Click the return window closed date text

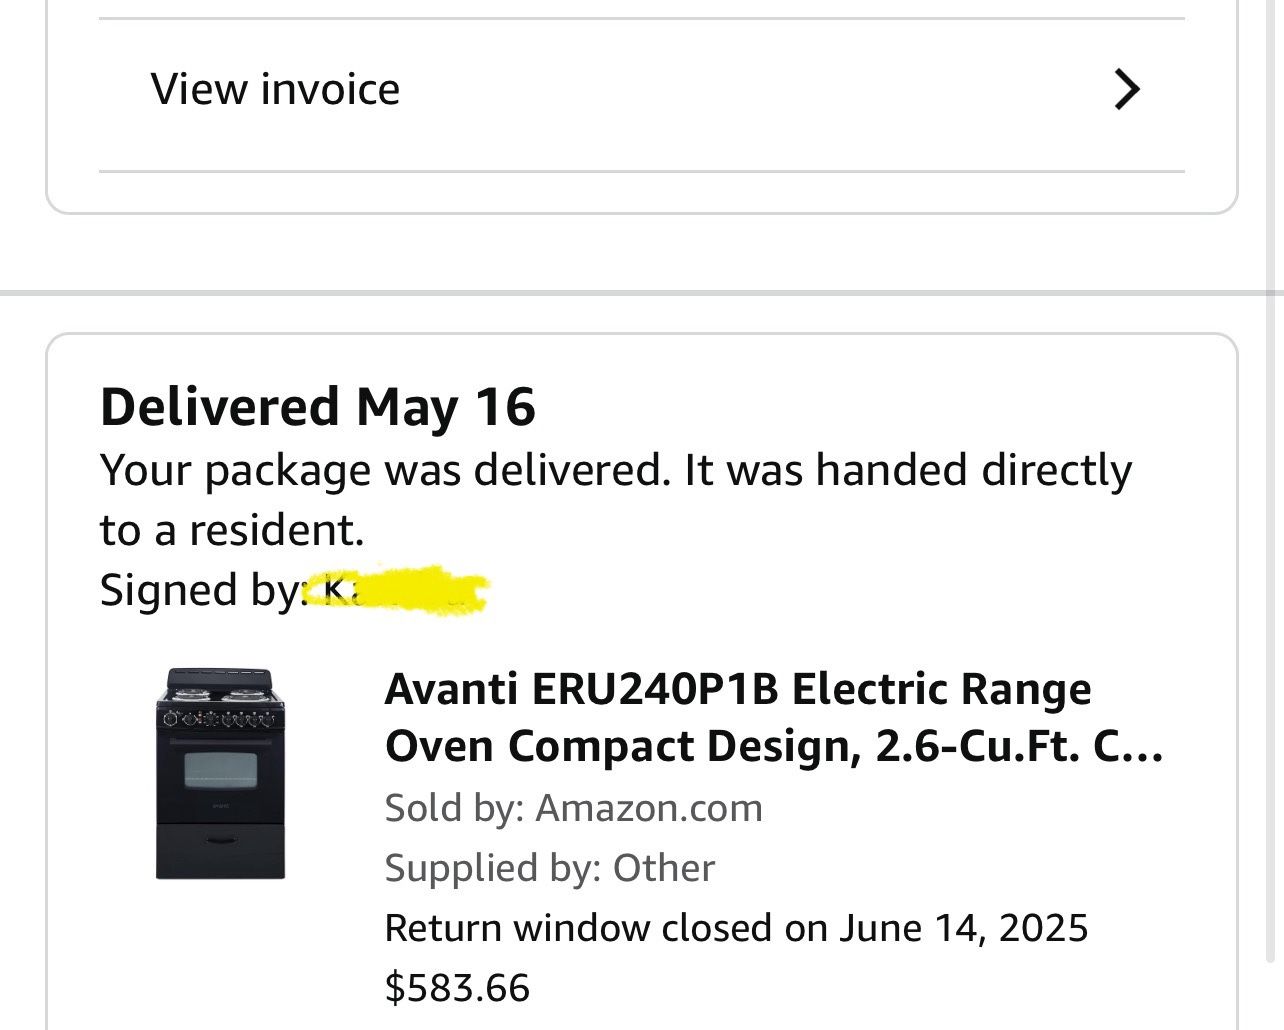coord(735,928)
